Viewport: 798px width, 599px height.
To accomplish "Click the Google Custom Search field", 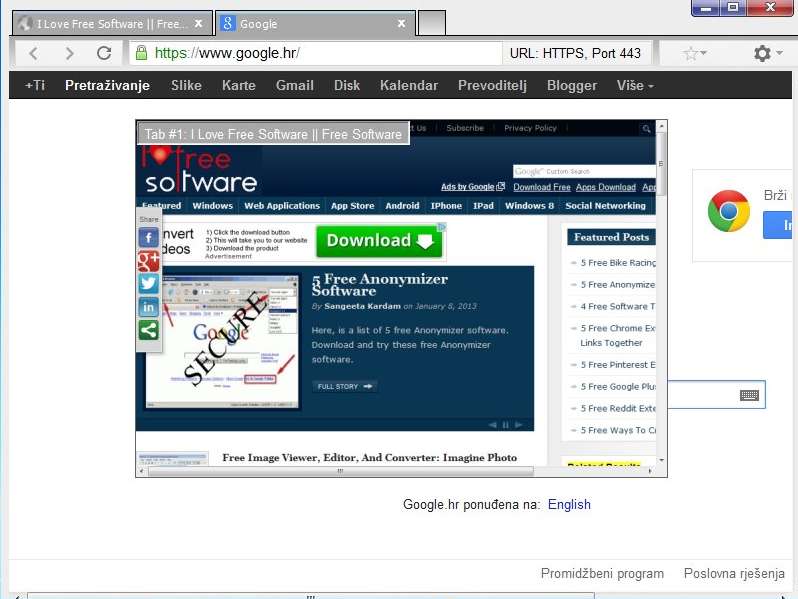I will click(584, 172).
